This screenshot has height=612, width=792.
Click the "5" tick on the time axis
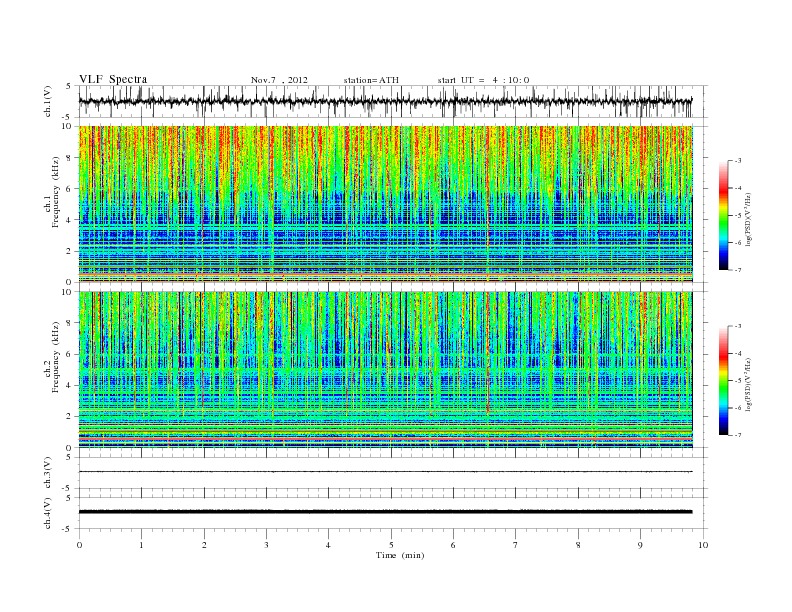coord(391,545)
